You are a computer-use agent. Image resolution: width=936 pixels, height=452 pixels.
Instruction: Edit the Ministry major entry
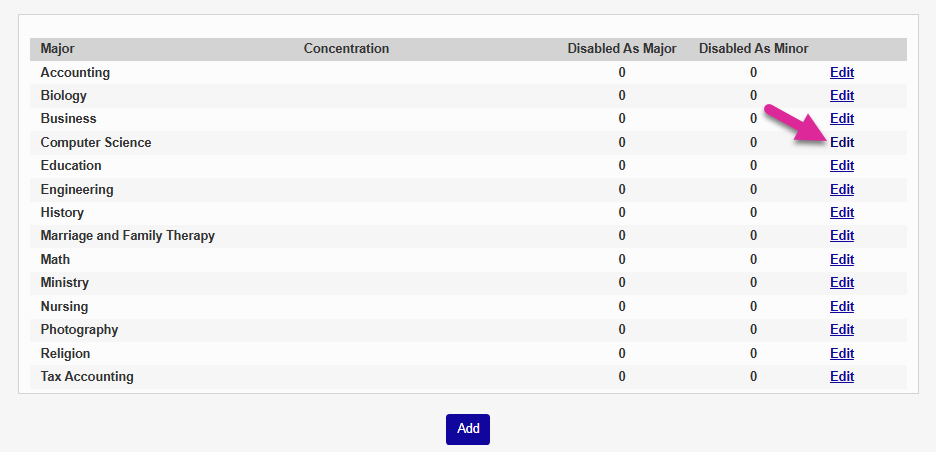(x=842, y=283)
